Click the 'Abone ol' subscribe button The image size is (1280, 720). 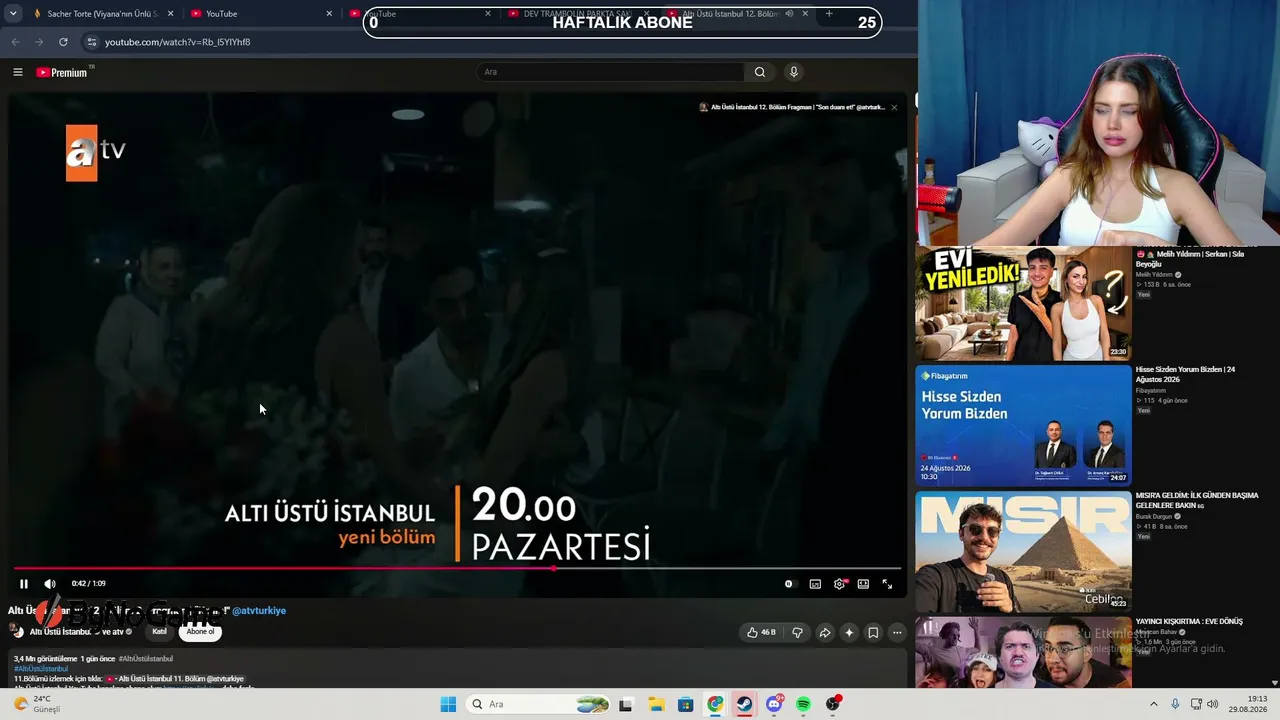tap(200, 632)
